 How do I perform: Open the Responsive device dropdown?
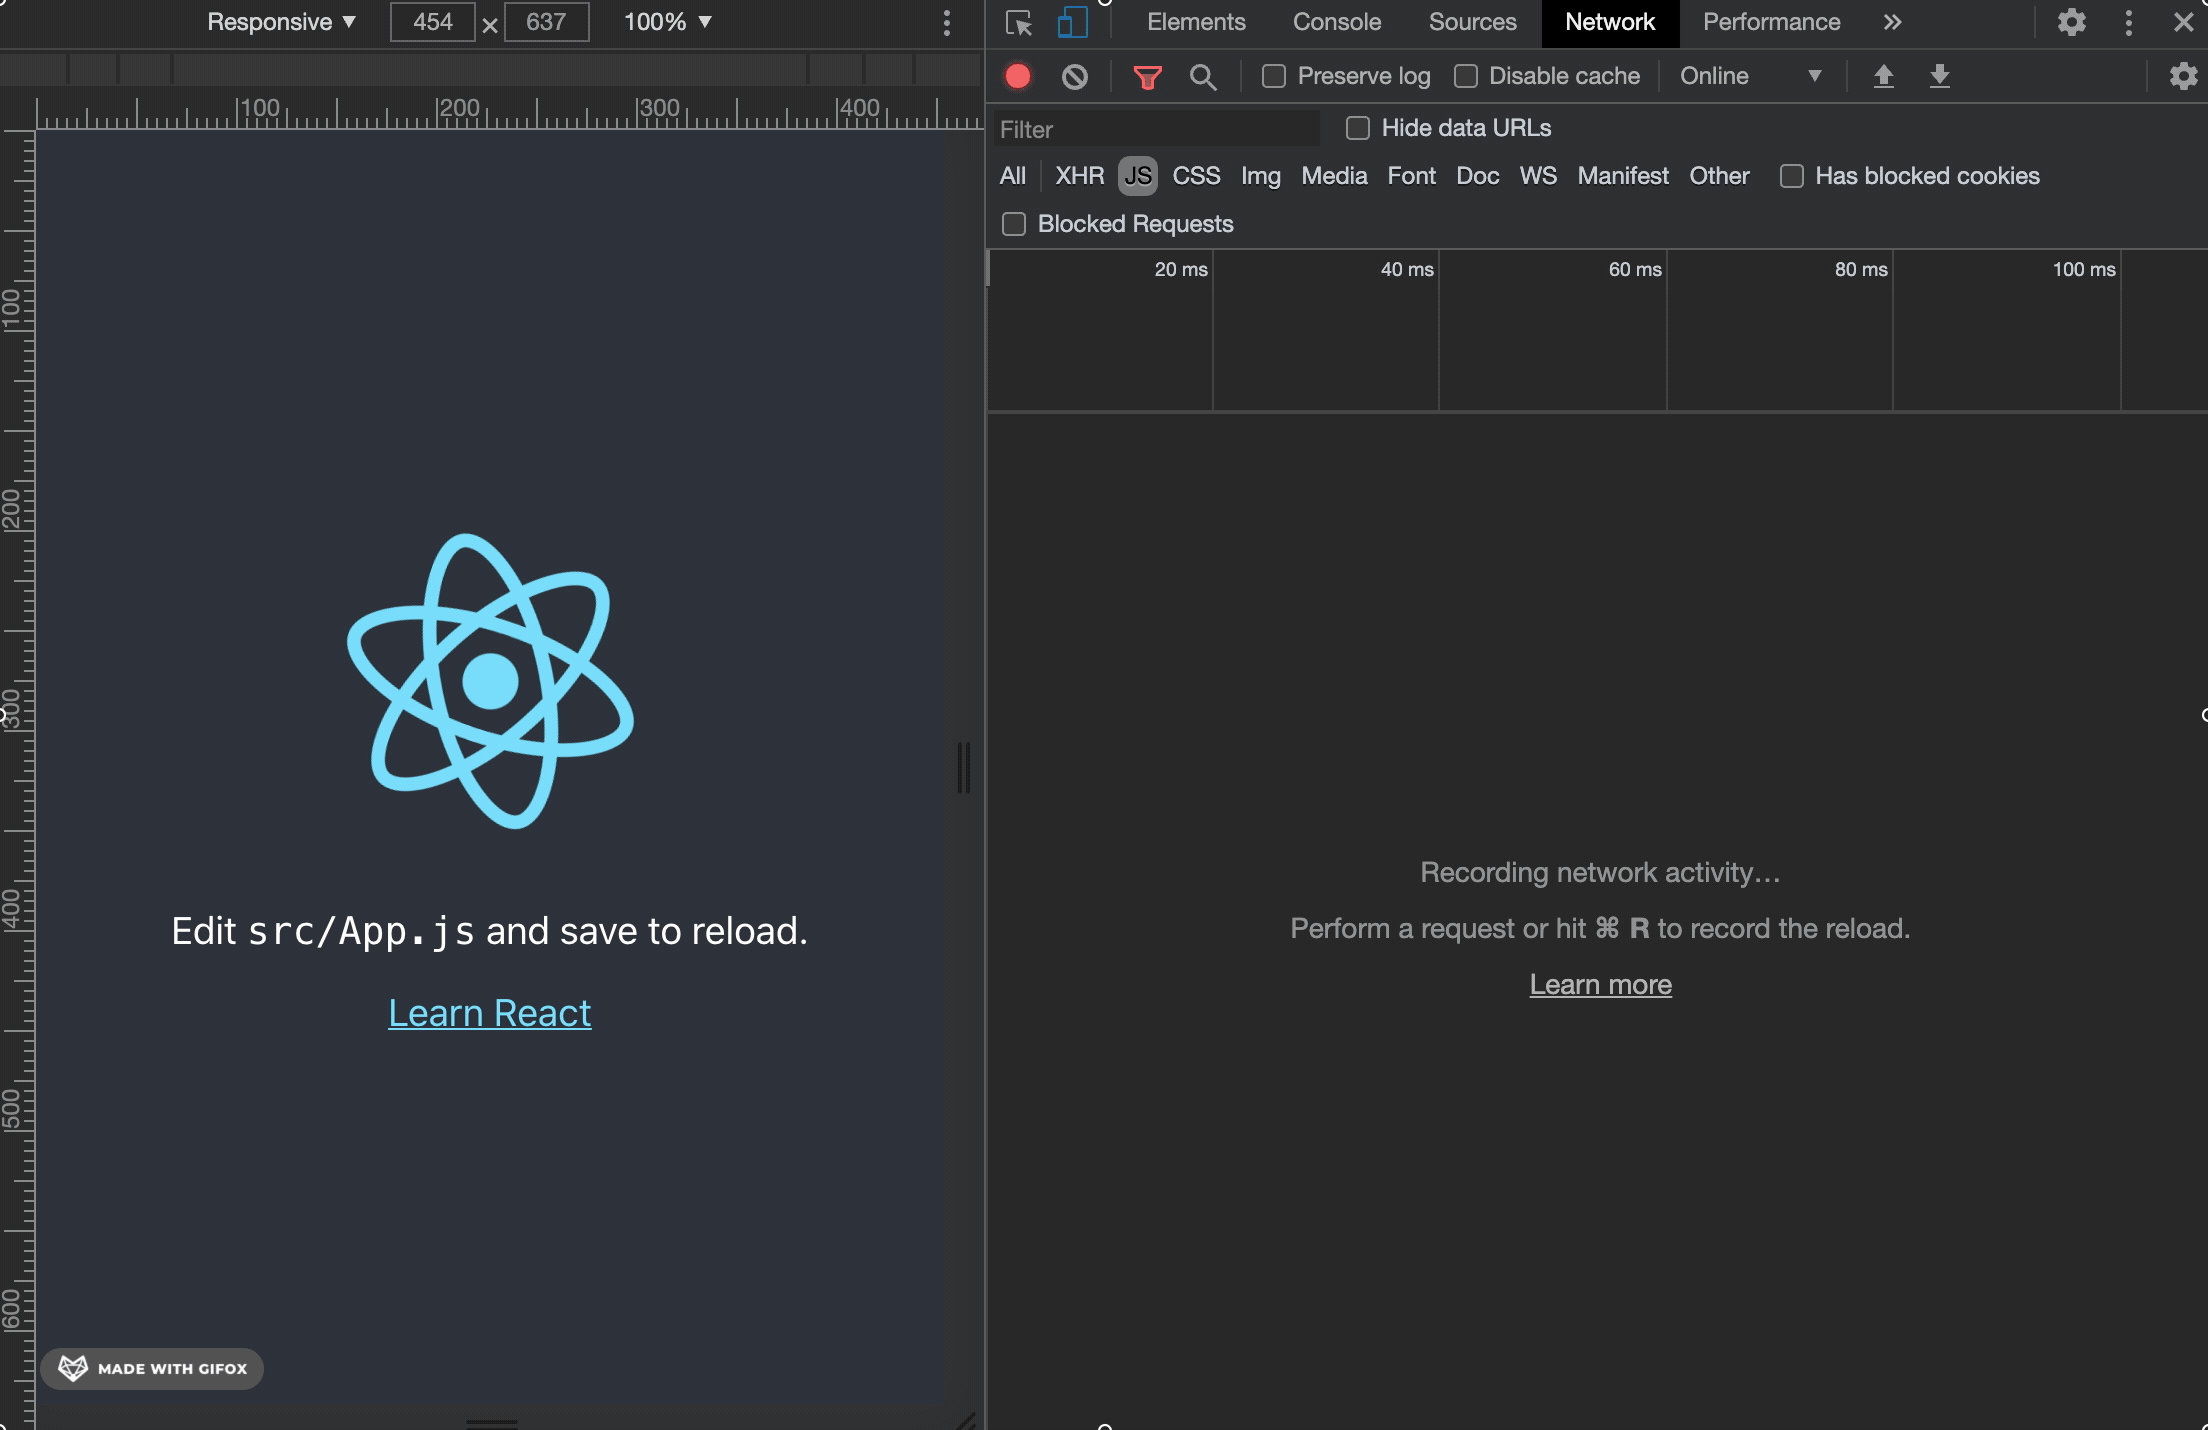click(x=281, y=22)
